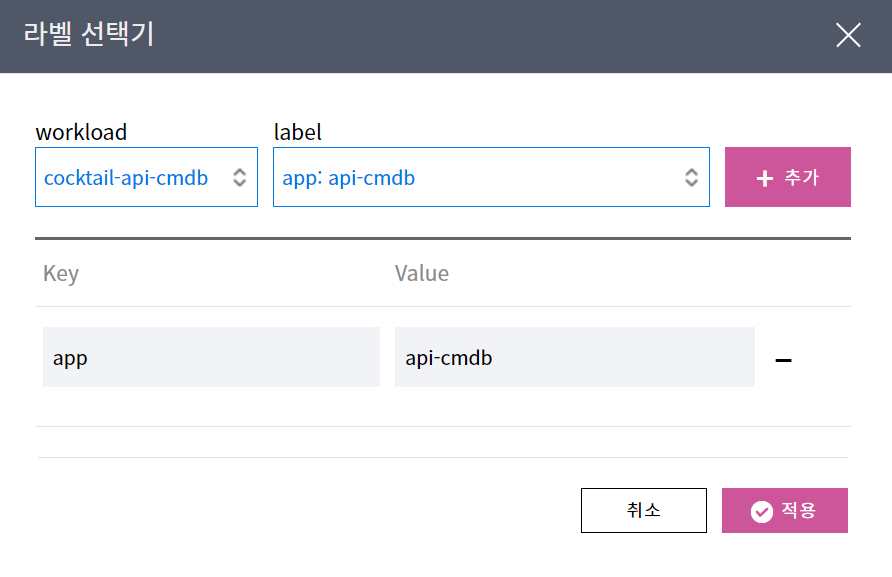
Task: Cancel with the 취소 button
Action: point(643,510)
